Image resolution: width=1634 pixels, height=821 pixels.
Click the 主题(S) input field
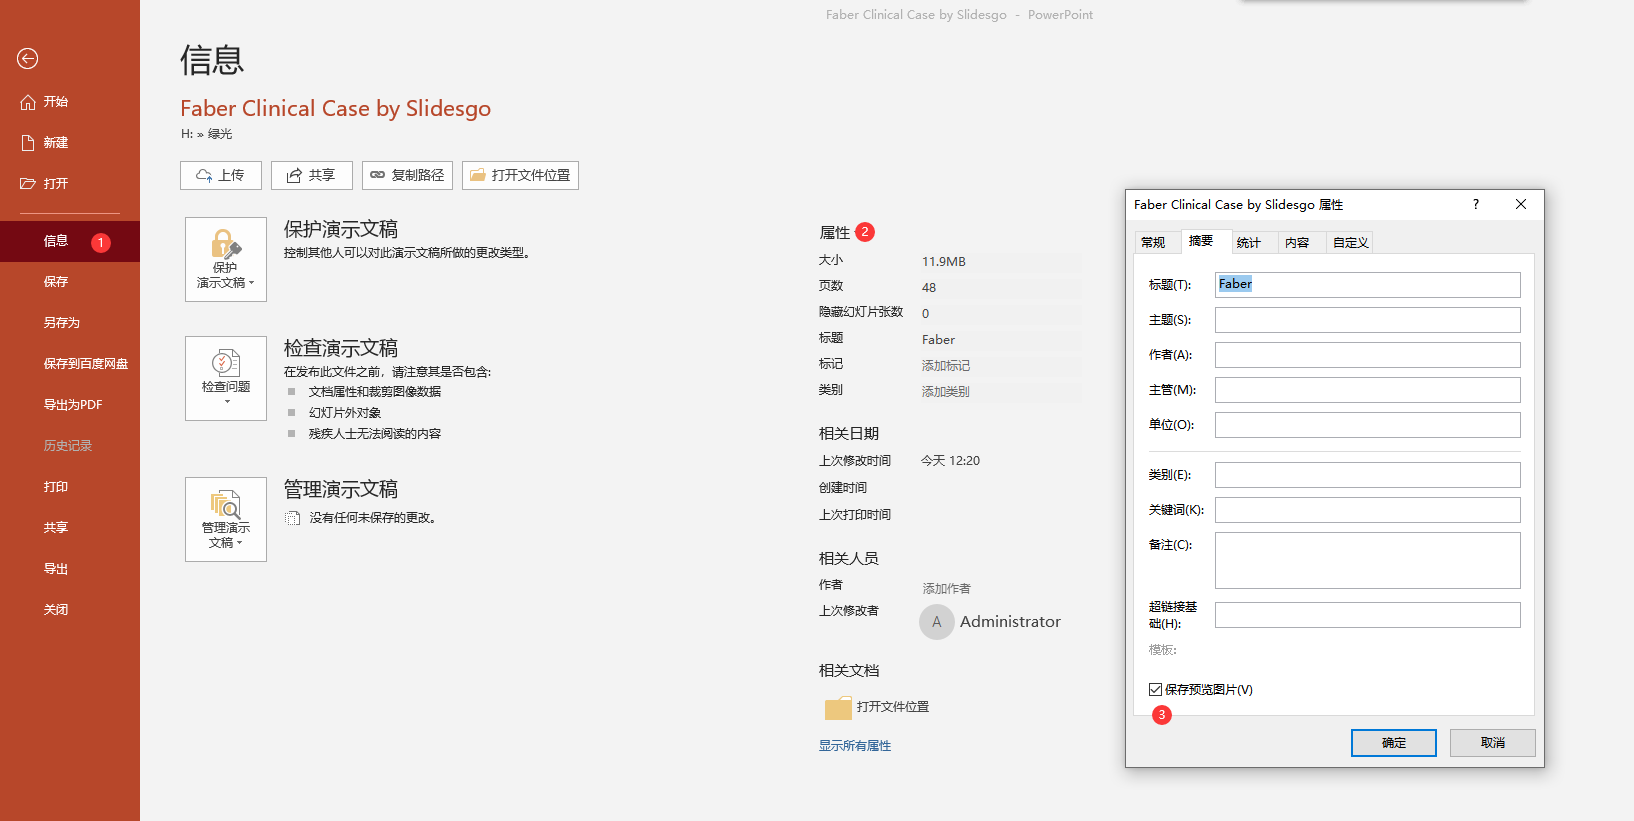pos(1367,320)
